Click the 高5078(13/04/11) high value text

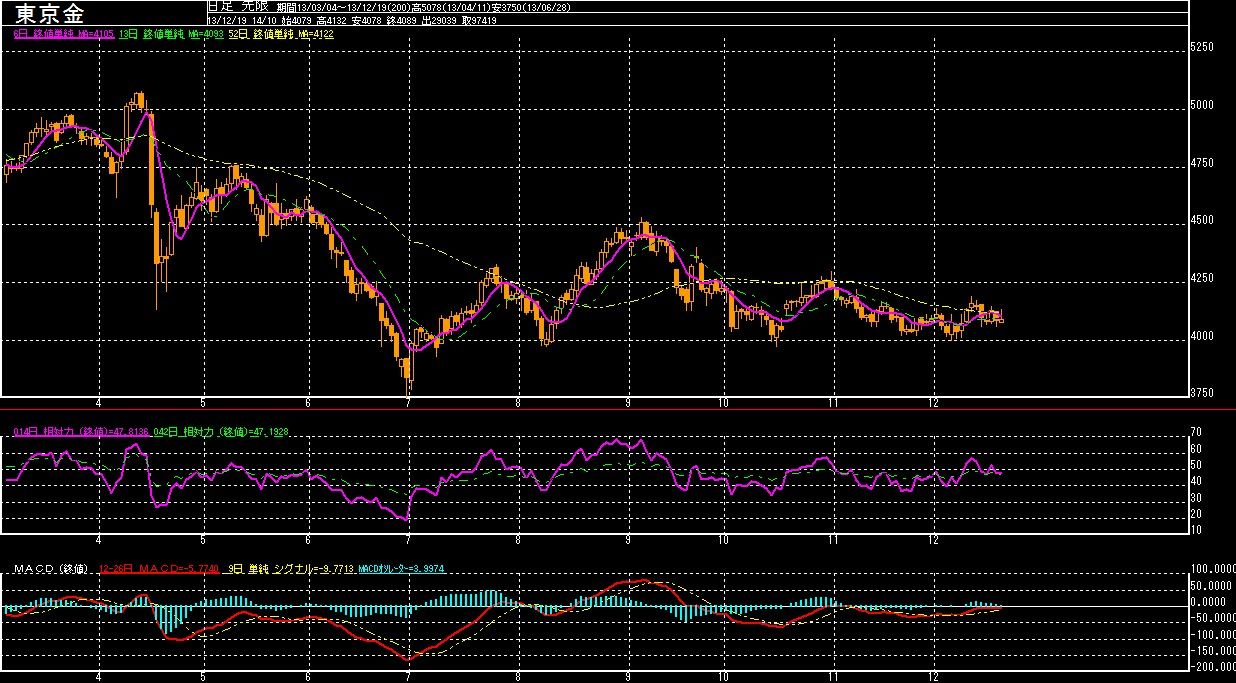451,7
